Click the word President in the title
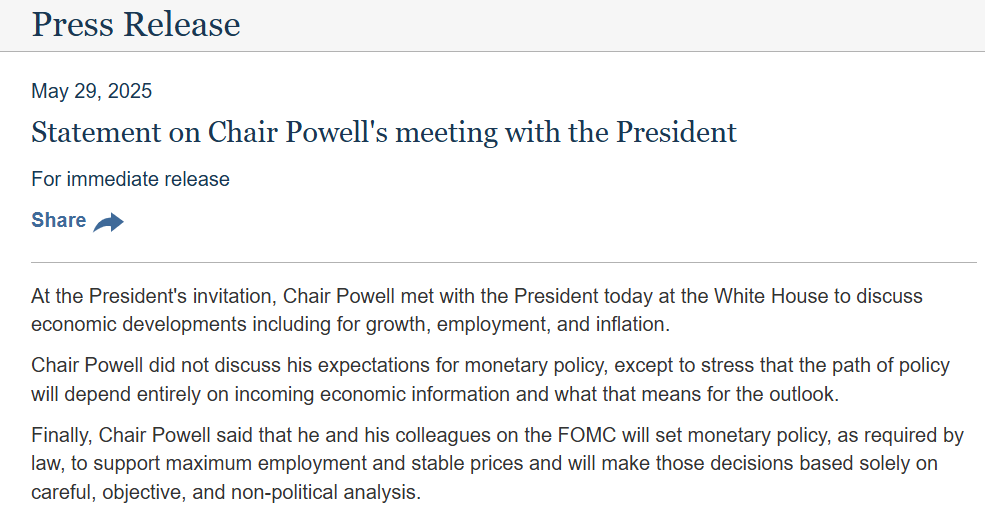The image size is (985, 524). tap(677, 132)
